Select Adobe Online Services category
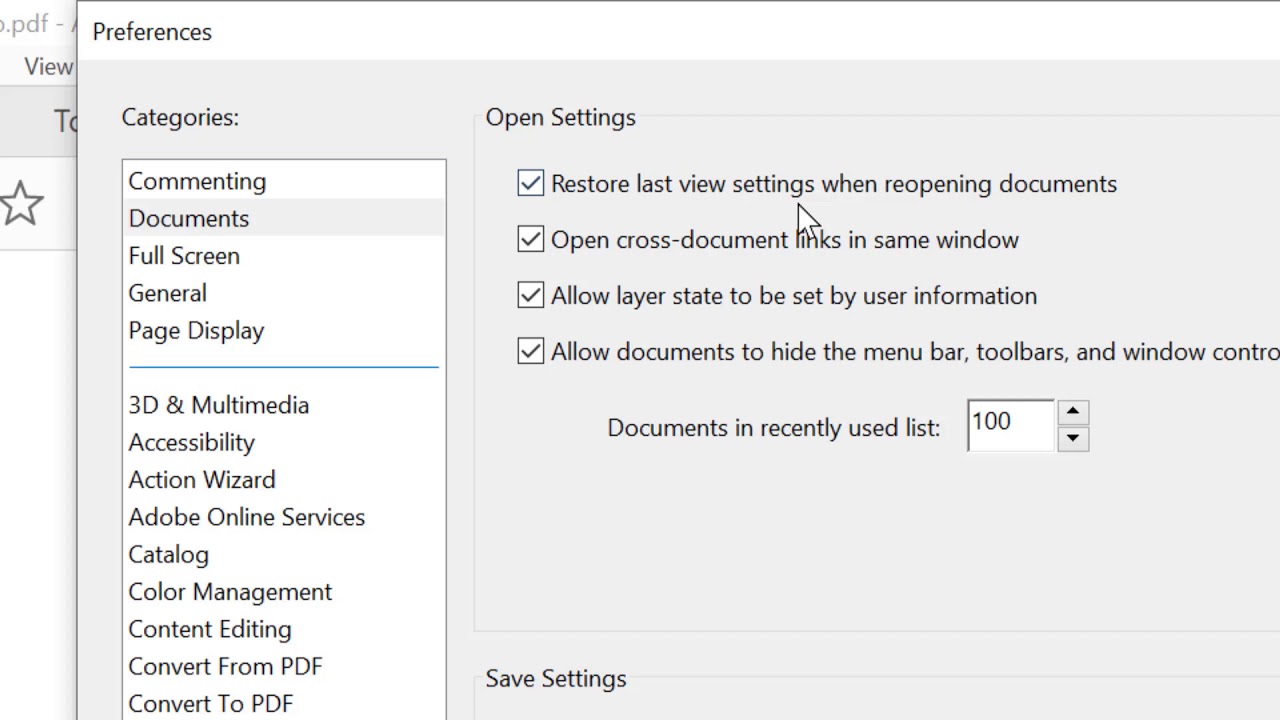This screenshot has height=720, width=1280. [x=247, y=517]
